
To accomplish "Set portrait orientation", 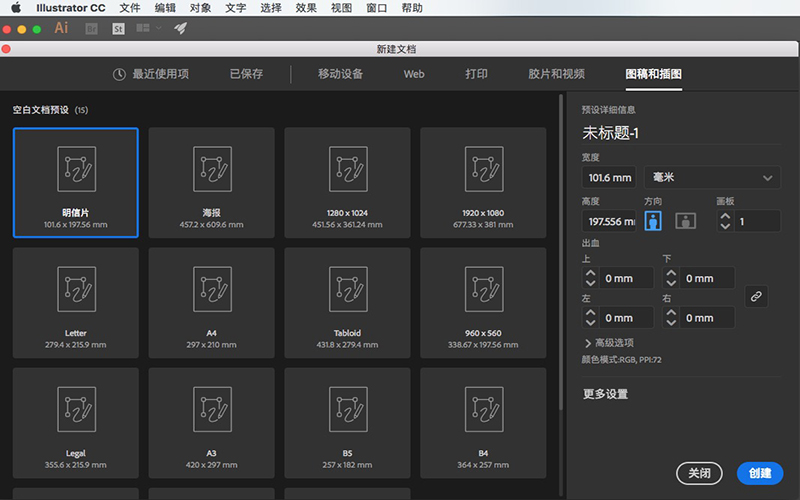I will (x=653, y=221).
